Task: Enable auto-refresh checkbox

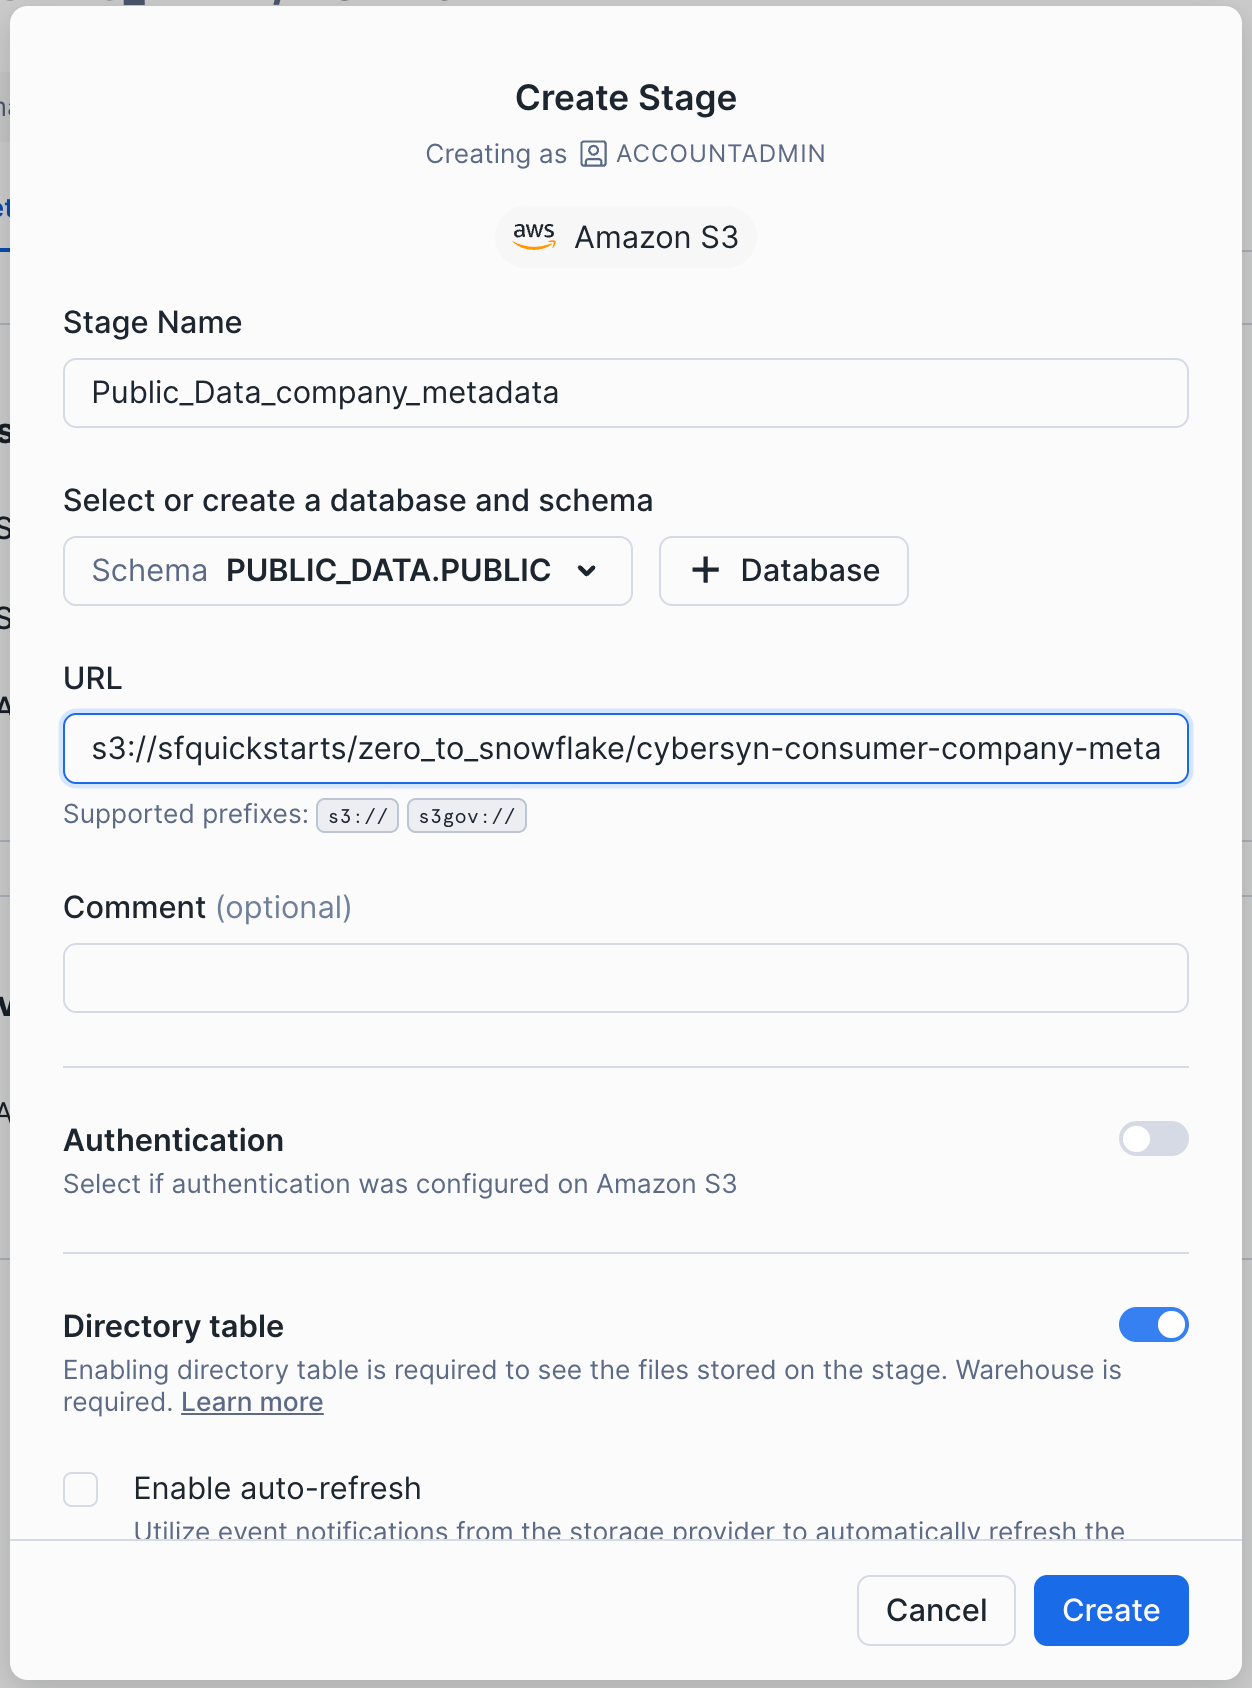Action: click(x=80, y=1489)
